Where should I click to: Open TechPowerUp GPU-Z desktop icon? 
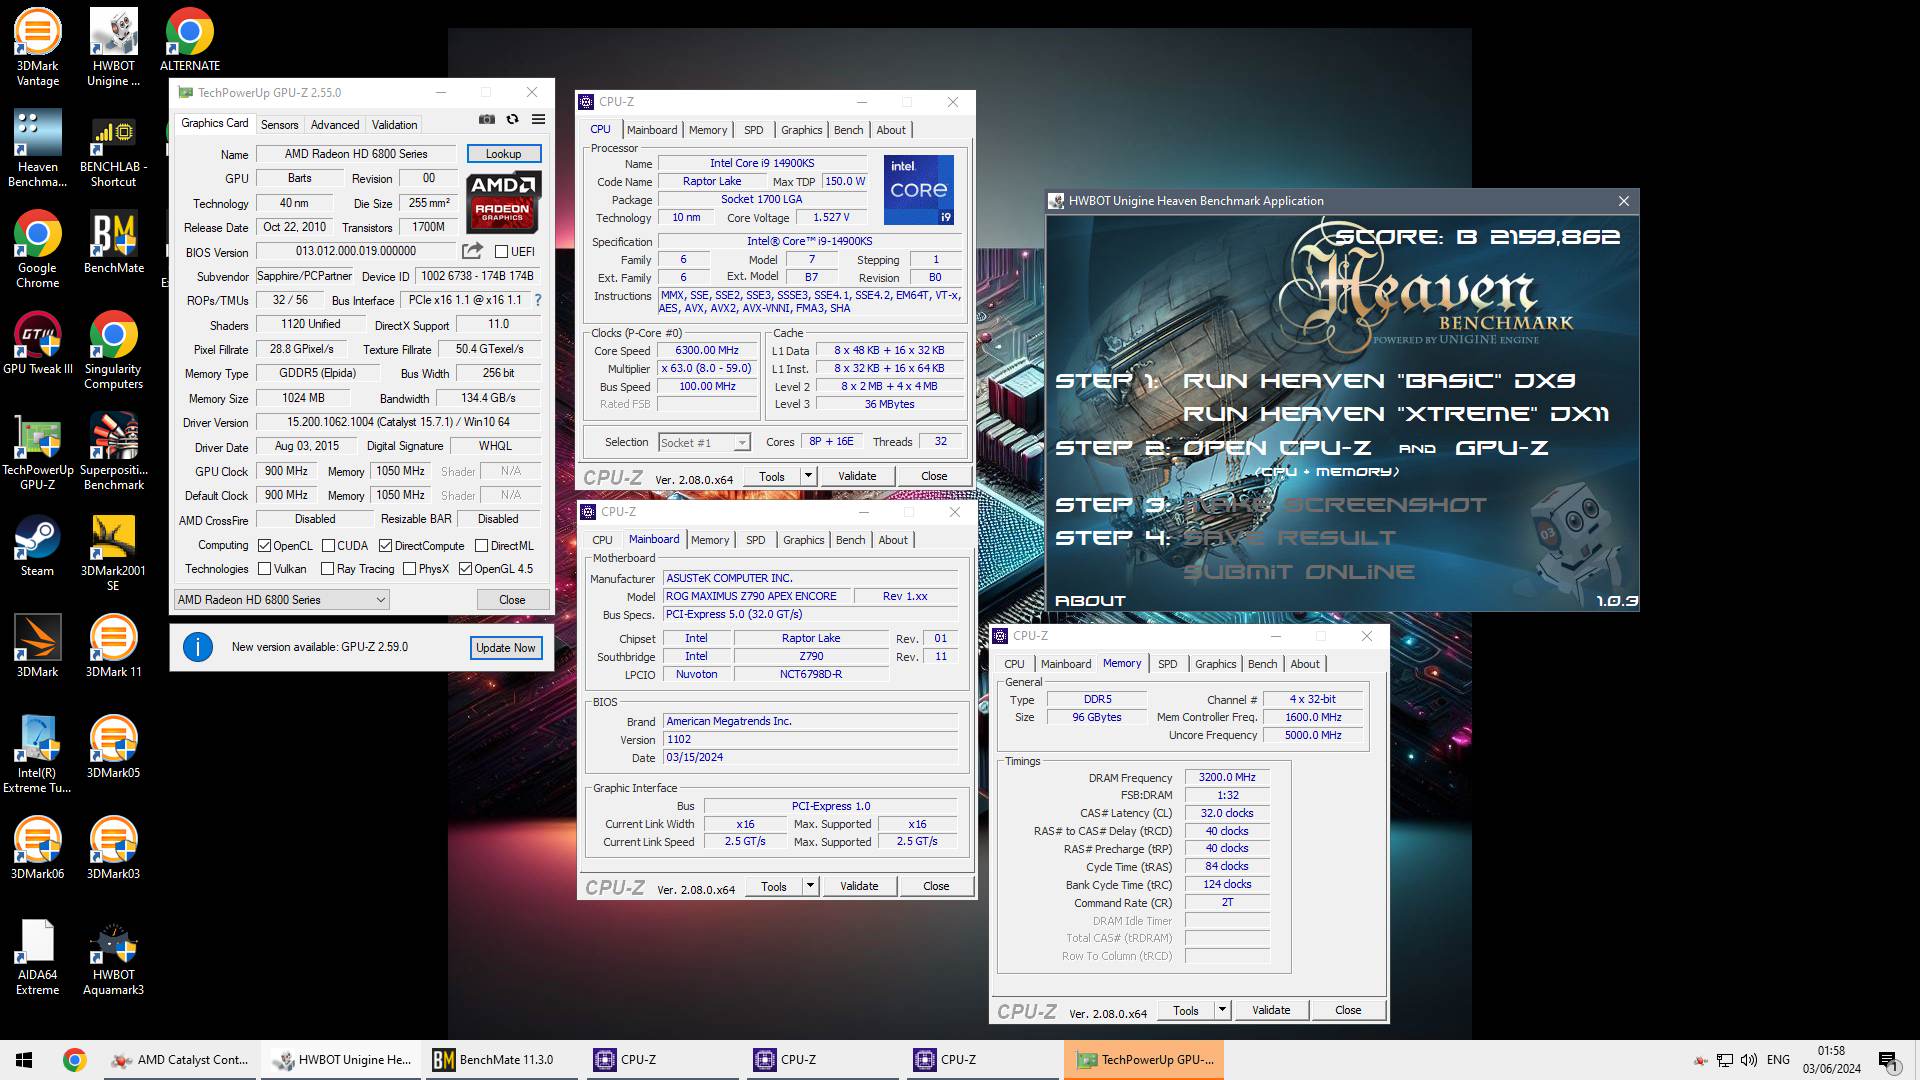37,451
